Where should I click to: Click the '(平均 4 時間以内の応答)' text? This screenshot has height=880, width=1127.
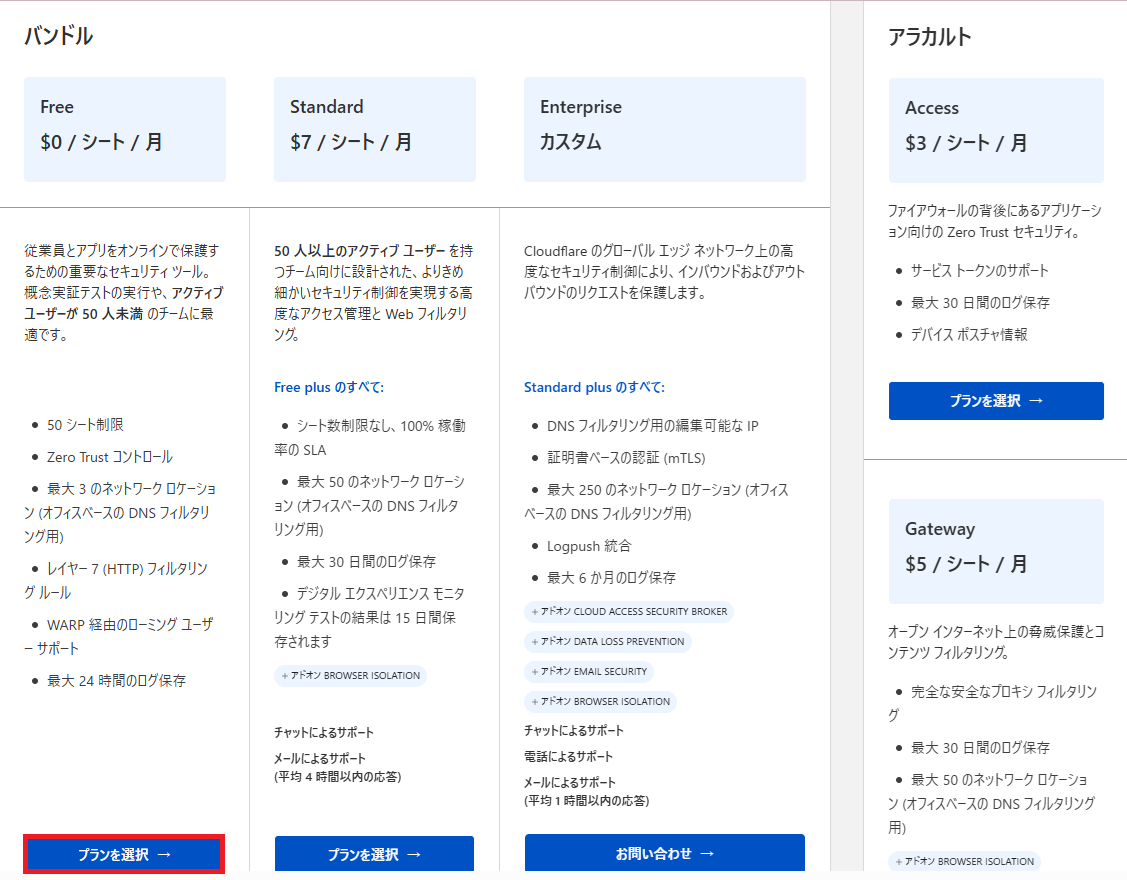338,776
